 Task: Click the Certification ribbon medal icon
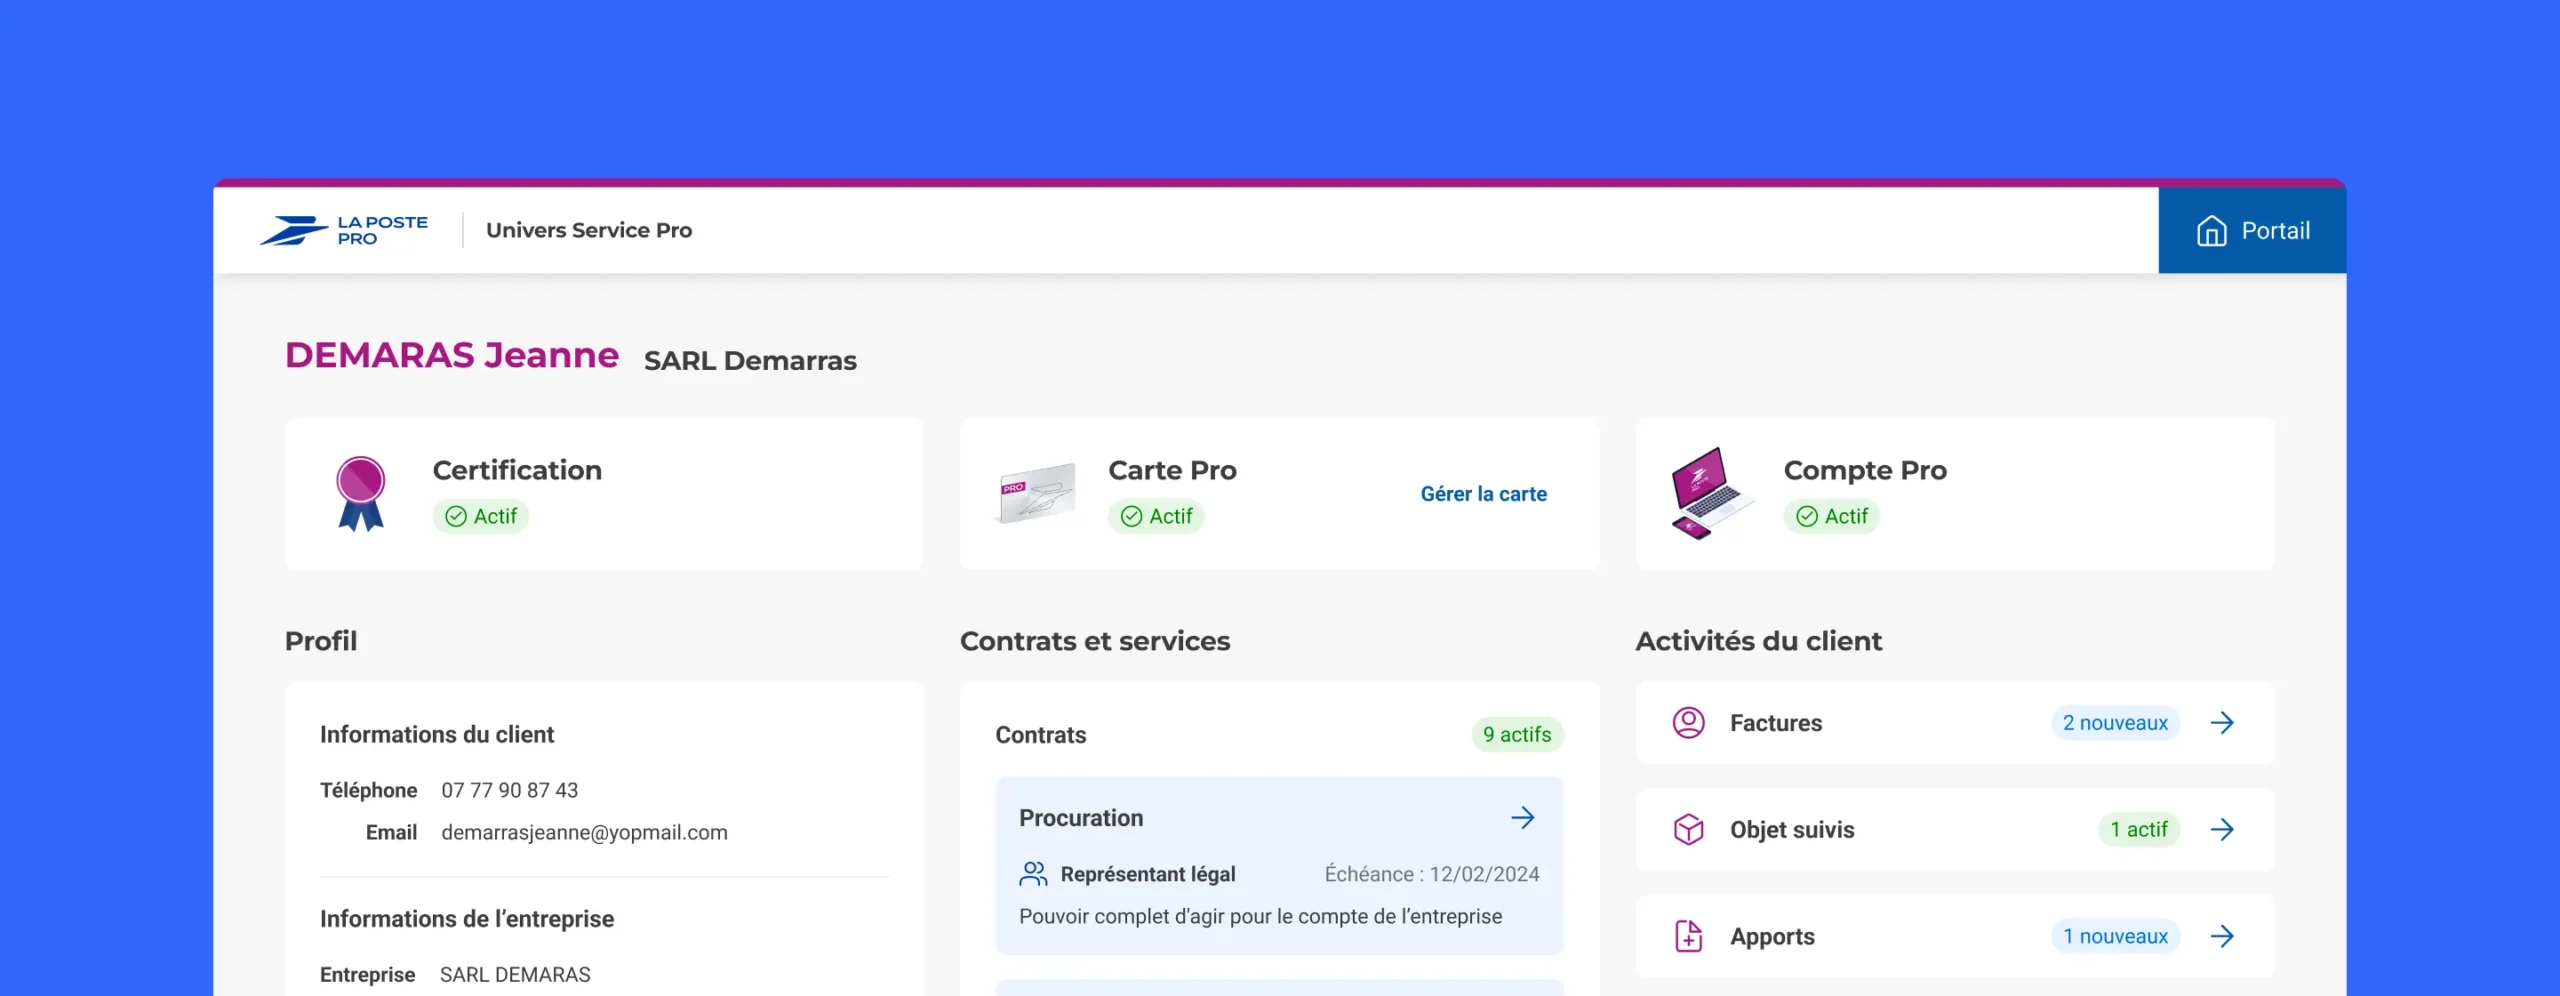tap(360, 493)
